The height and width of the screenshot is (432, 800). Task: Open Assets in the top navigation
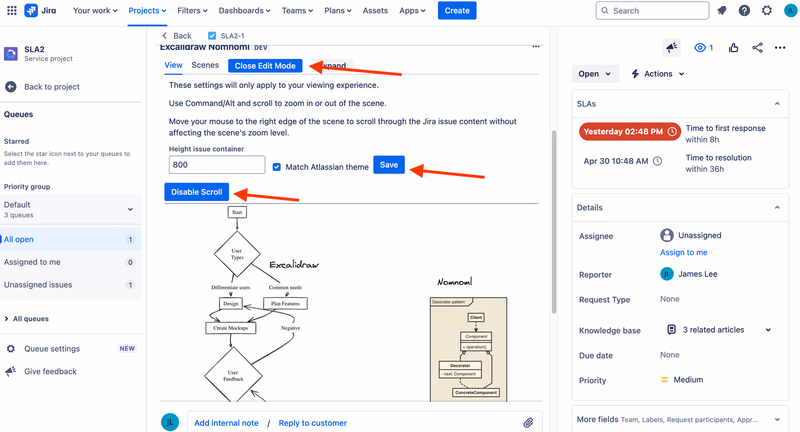coord(375,10)
